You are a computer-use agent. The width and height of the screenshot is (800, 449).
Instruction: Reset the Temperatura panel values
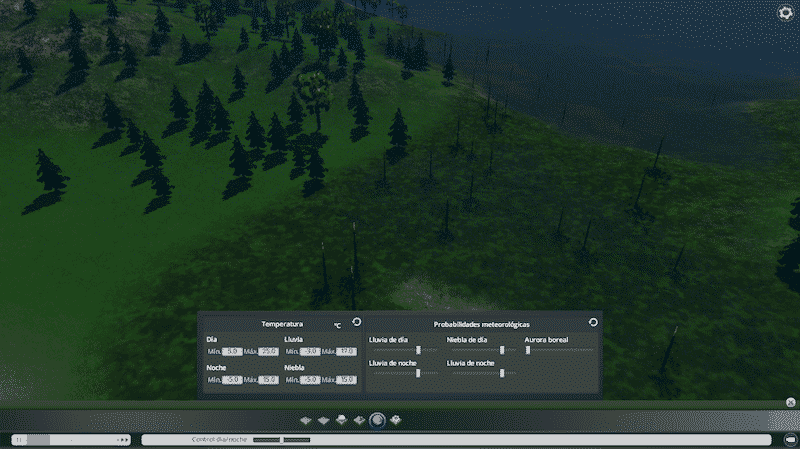356,322
